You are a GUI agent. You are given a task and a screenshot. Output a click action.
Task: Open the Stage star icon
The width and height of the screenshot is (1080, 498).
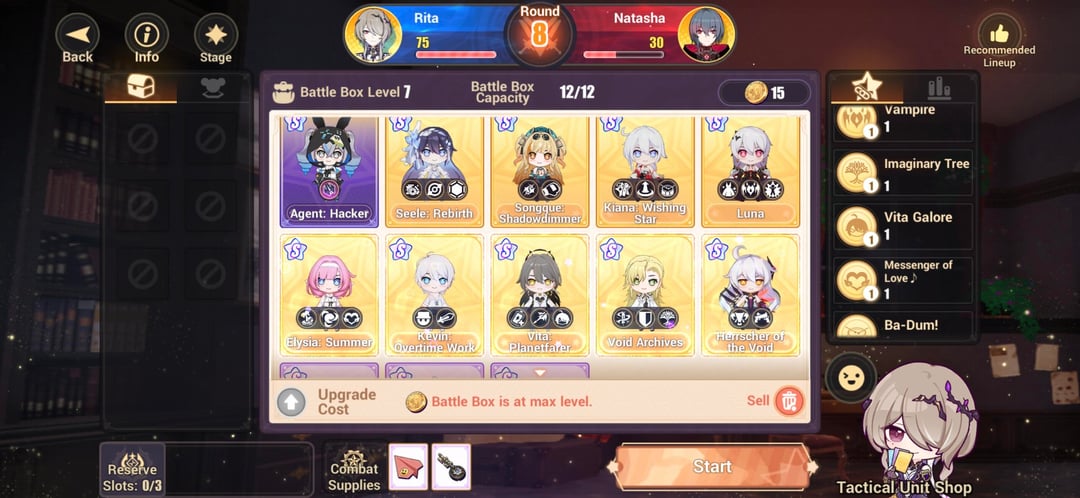click(x=216, y=34)
